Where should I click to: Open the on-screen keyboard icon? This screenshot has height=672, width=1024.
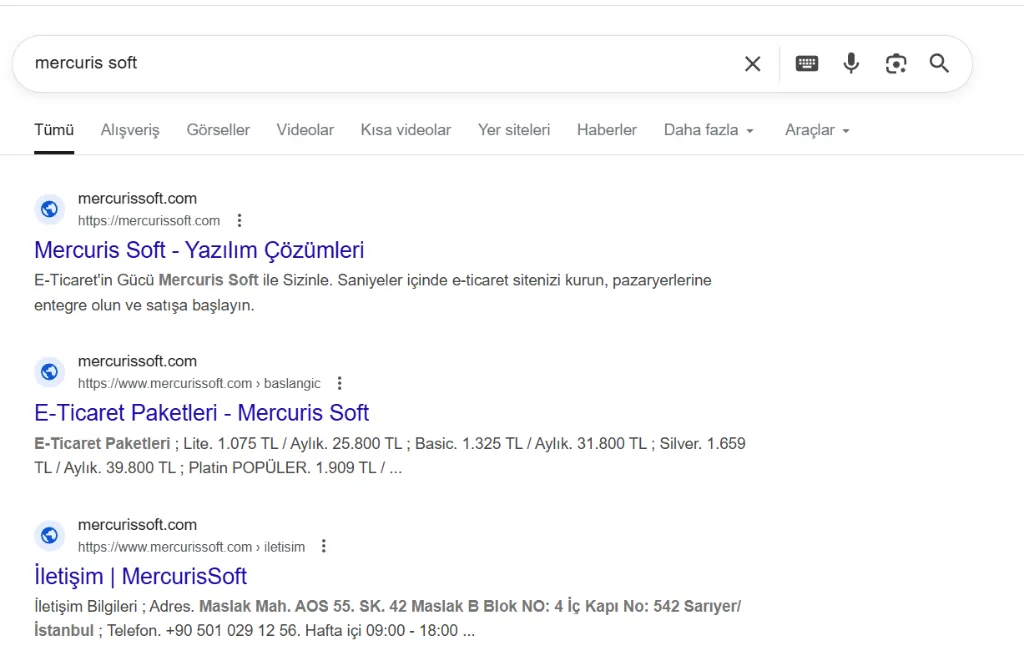(x=806, y=64)
